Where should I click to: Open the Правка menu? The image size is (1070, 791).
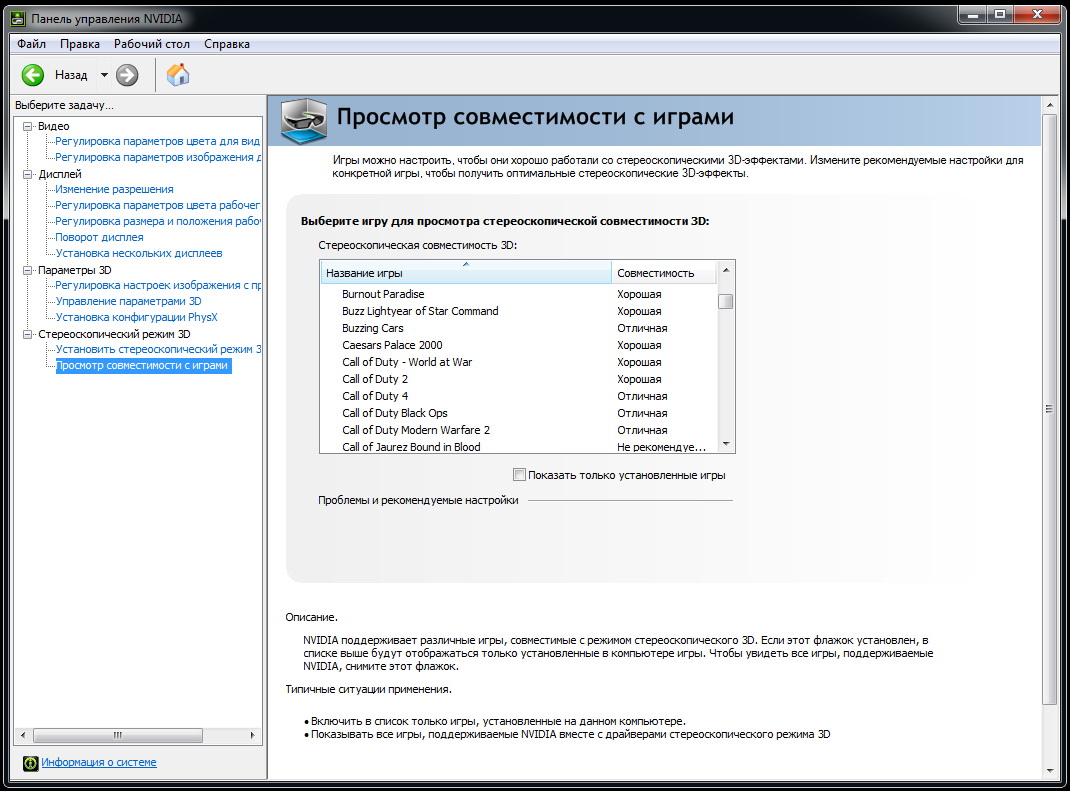[80, 44]
